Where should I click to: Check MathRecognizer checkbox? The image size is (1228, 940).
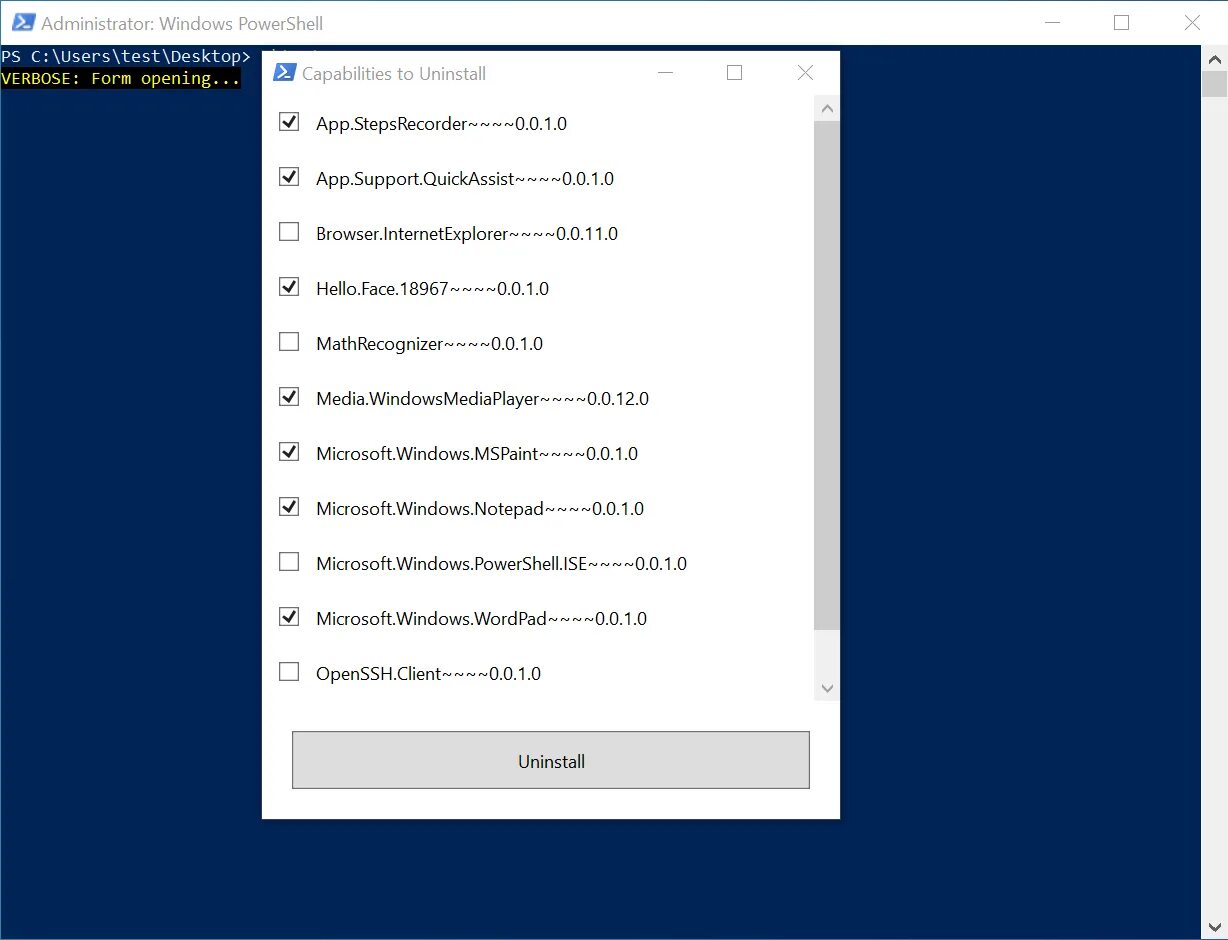coord(289,342)
